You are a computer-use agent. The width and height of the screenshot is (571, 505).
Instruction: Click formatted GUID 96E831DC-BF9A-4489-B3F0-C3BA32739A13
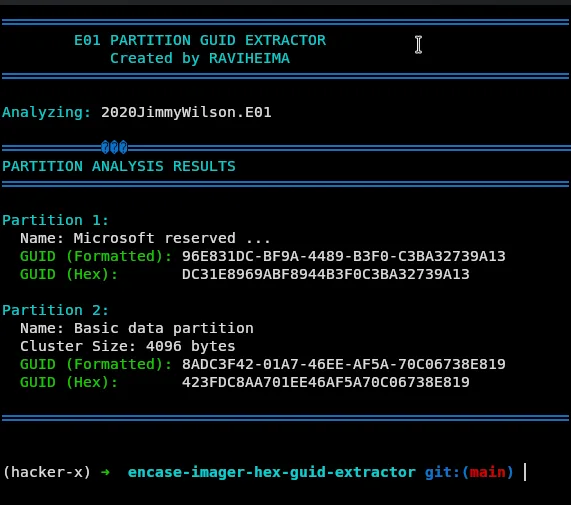click(343, 256)
